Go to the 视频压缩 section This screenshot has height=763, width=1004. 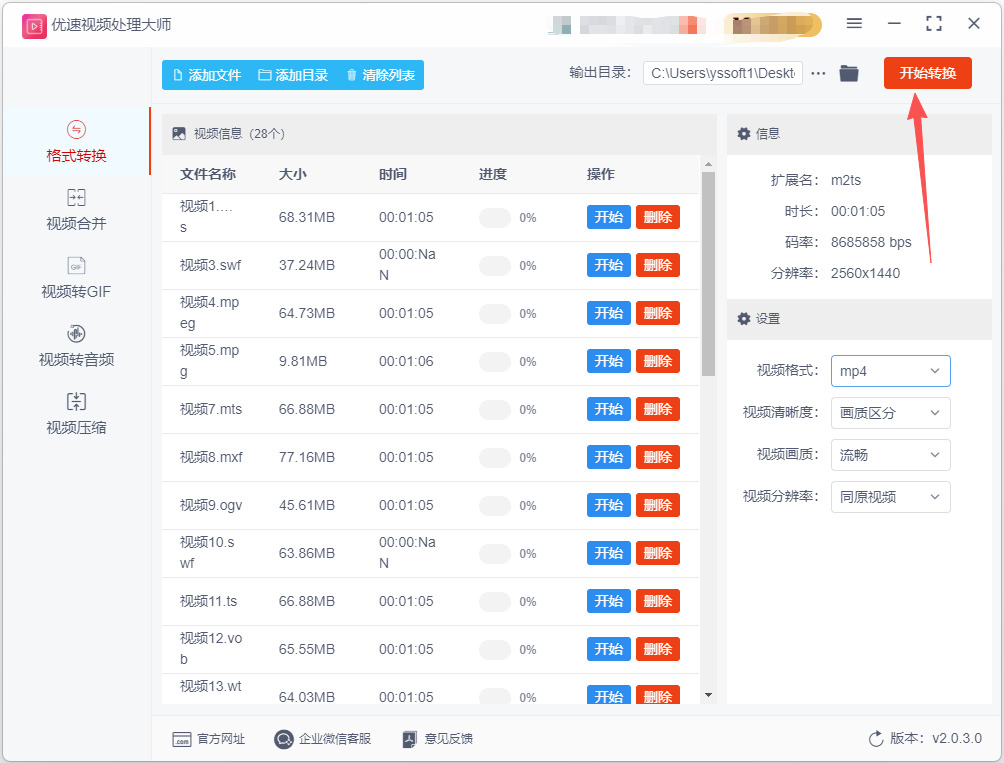[76, 414]
